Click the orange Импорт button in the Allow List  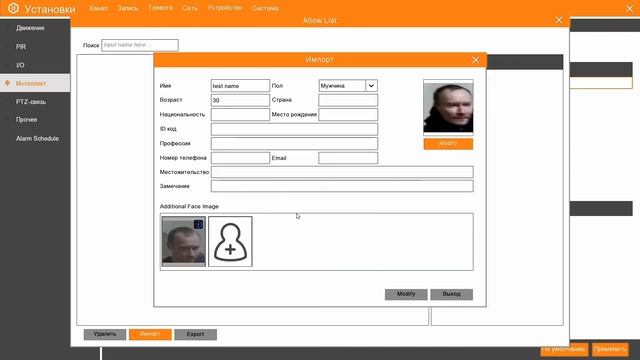click(x=150, y=334)
